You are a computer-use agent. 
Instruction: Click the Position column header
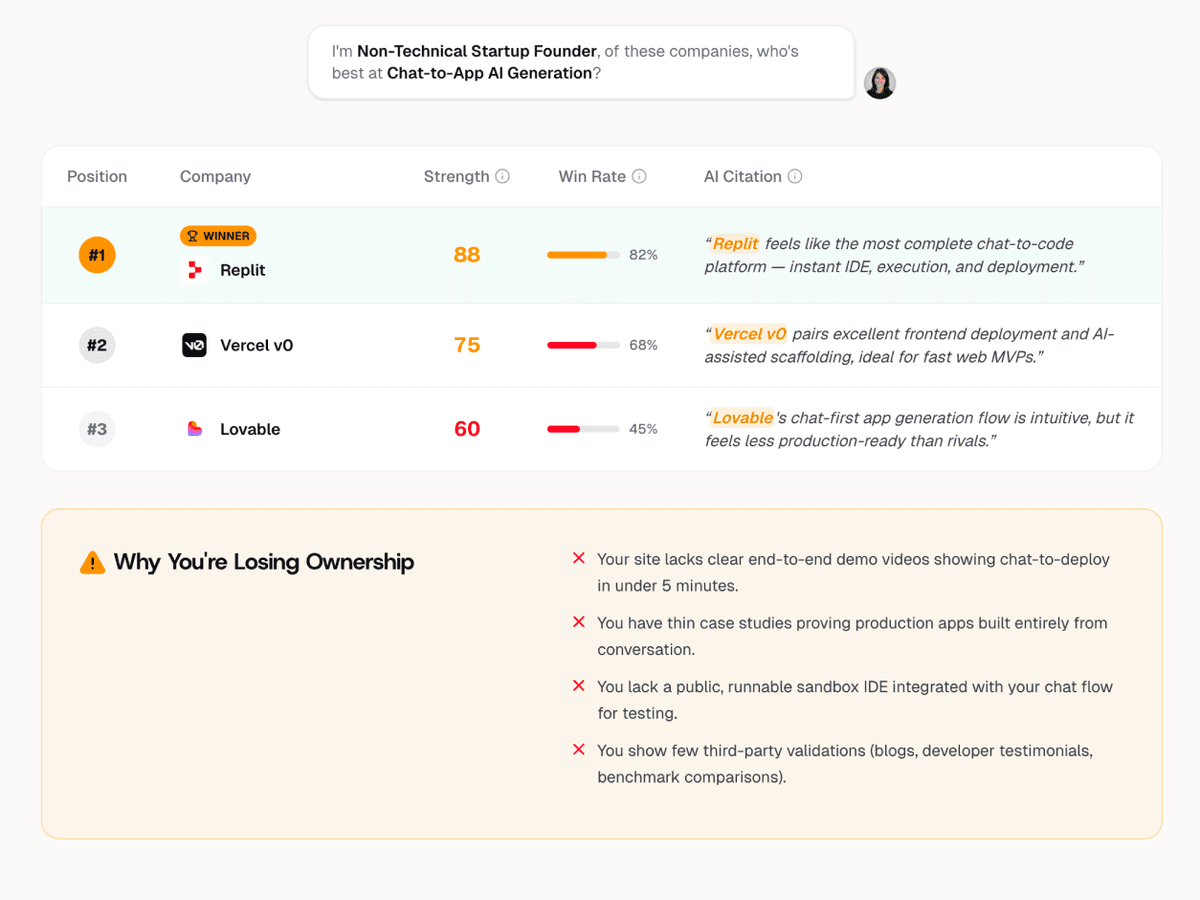[97, 176]
